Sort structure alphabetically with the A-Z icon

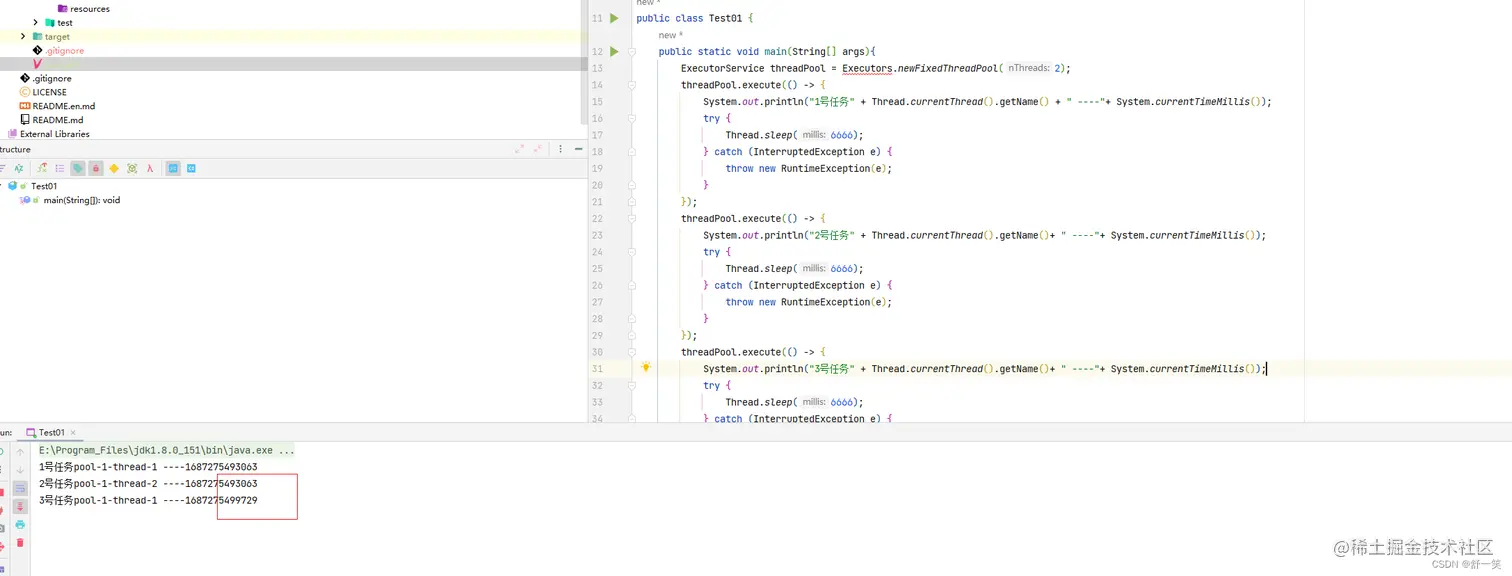(x=19, y=169)
